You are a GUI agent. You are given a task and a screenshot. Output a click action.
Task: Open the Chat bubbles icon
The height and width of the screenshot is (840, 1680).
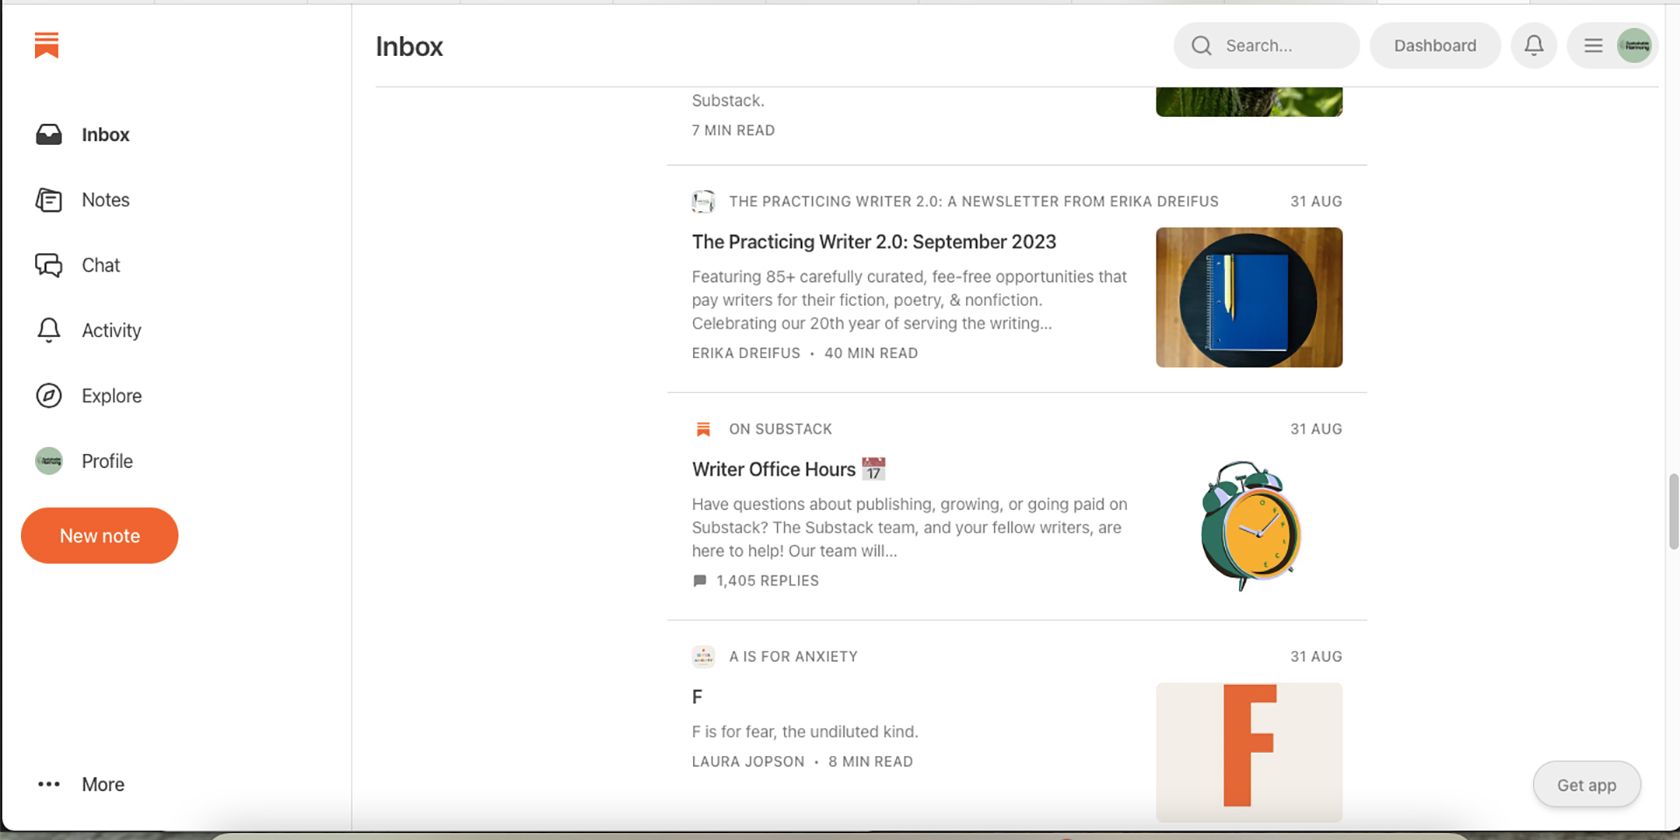point(49,265)
